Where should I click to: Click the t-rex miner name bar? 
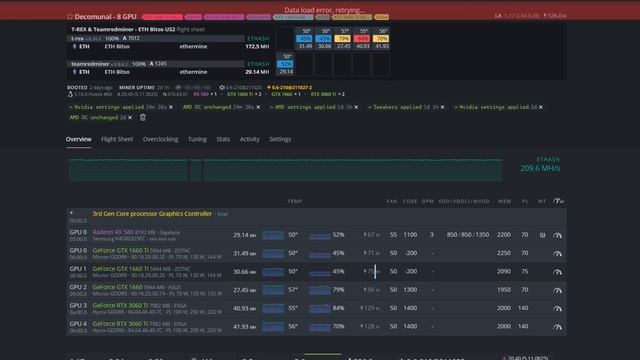[x=156, y=38]
